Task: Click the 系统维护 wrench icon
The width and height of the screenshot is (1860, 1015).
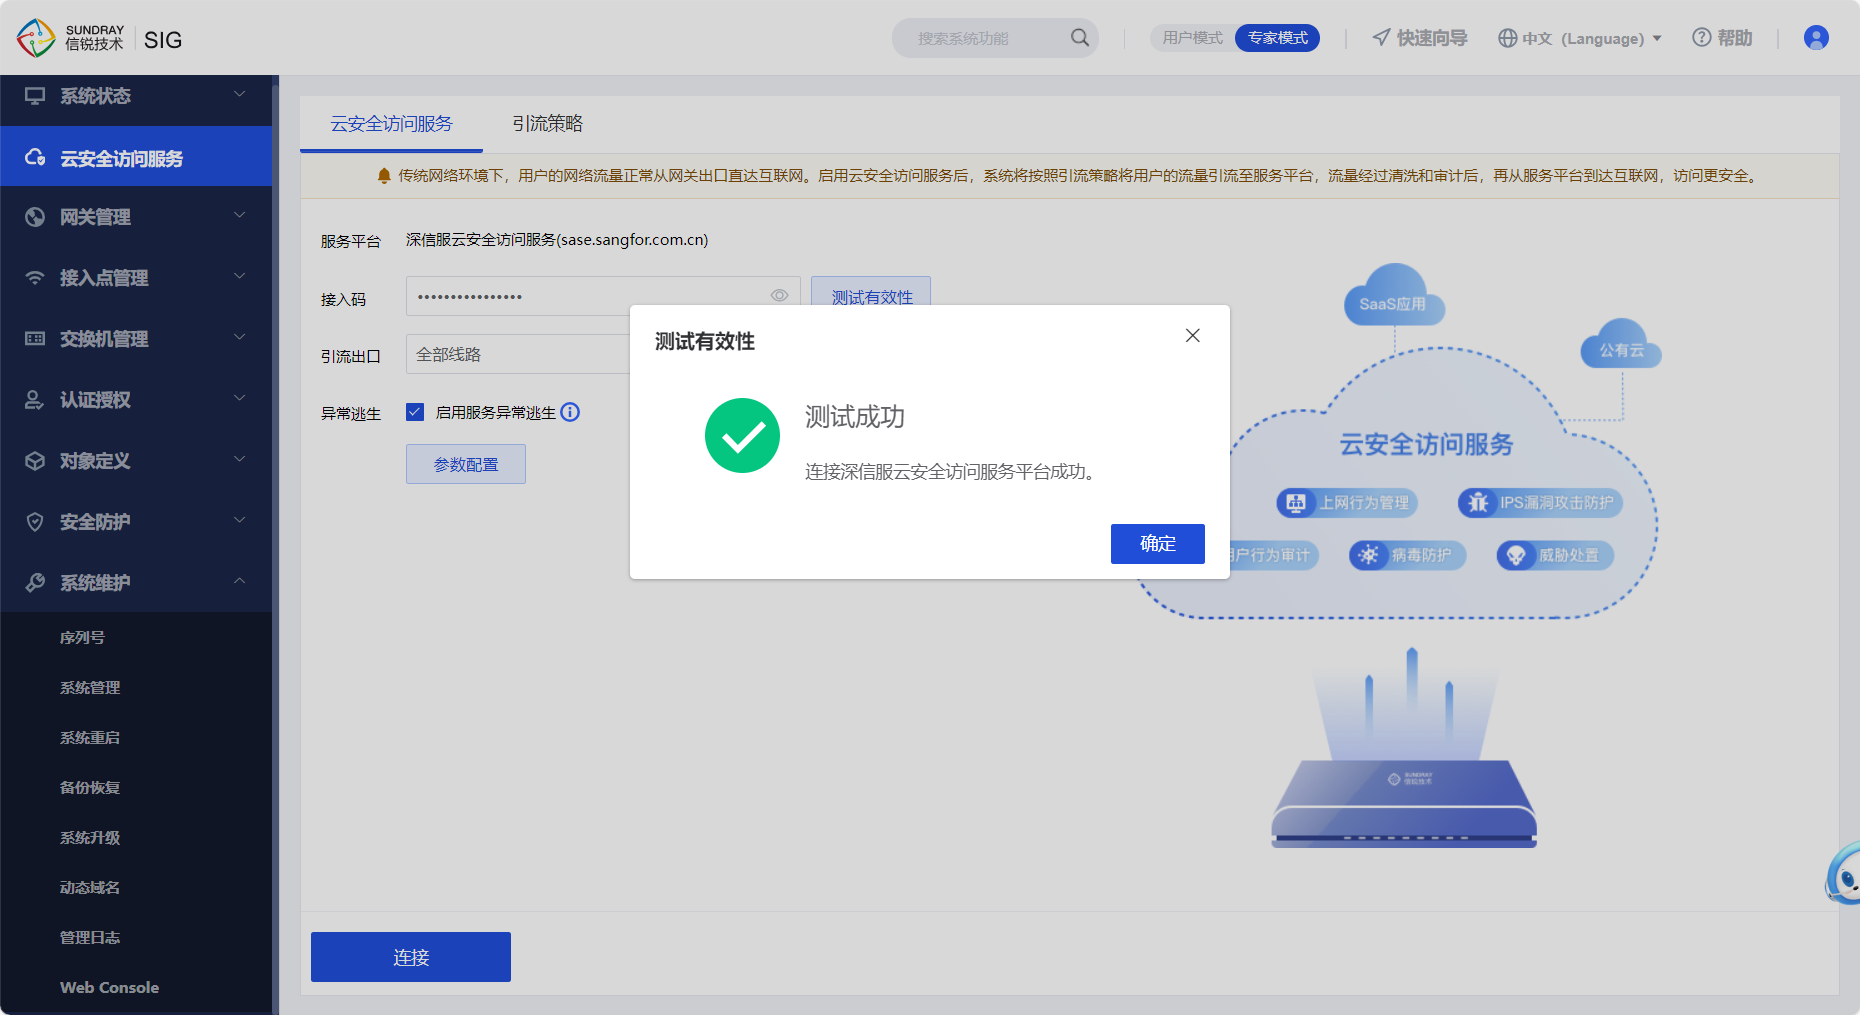Action: click(x=35, y=583)
